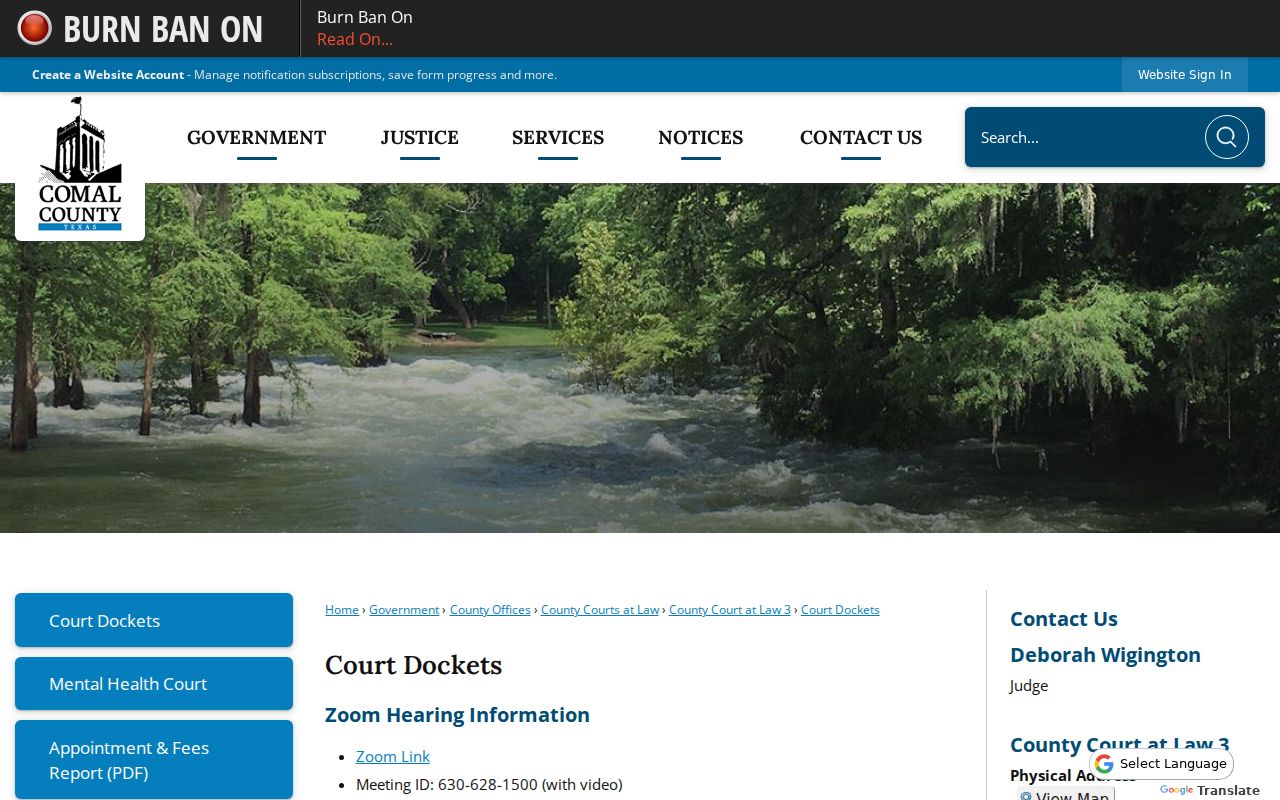This screenshot has height=800, width=1280.
Task: Click the Google logo in language selector
Action: tap(1104, 764)
